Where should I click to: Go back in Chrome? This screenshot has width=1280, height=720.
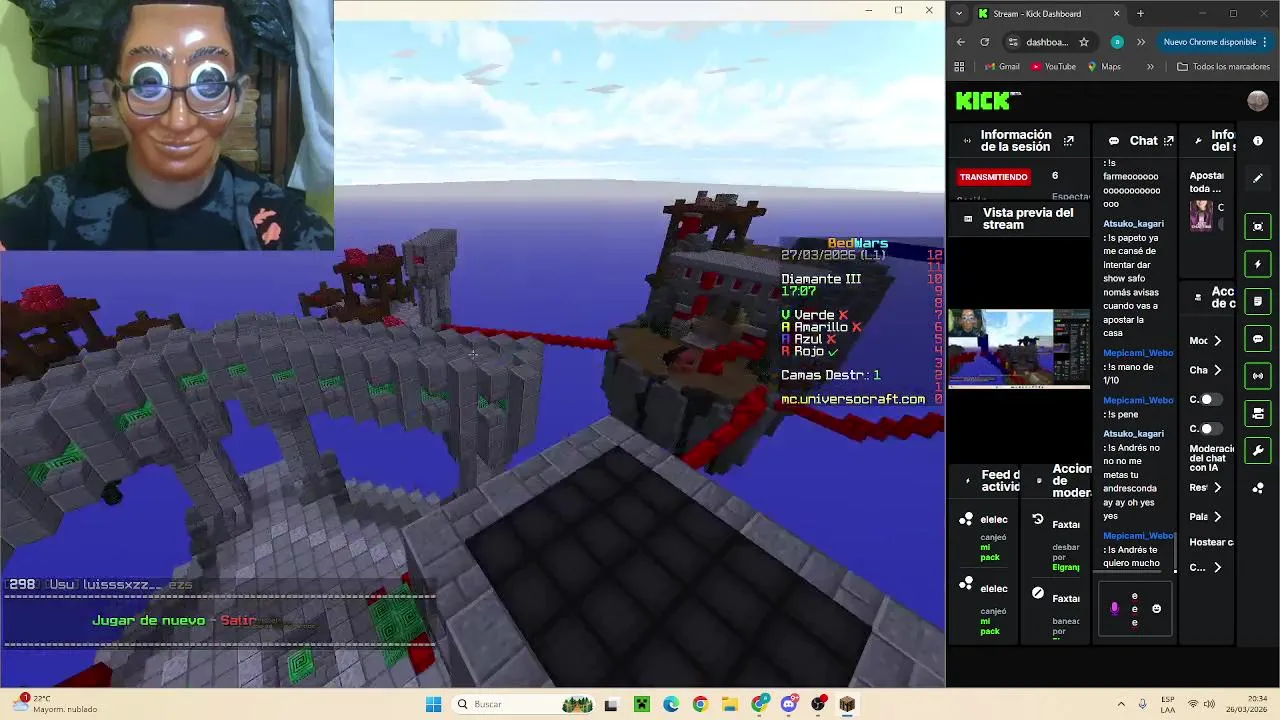961,42
